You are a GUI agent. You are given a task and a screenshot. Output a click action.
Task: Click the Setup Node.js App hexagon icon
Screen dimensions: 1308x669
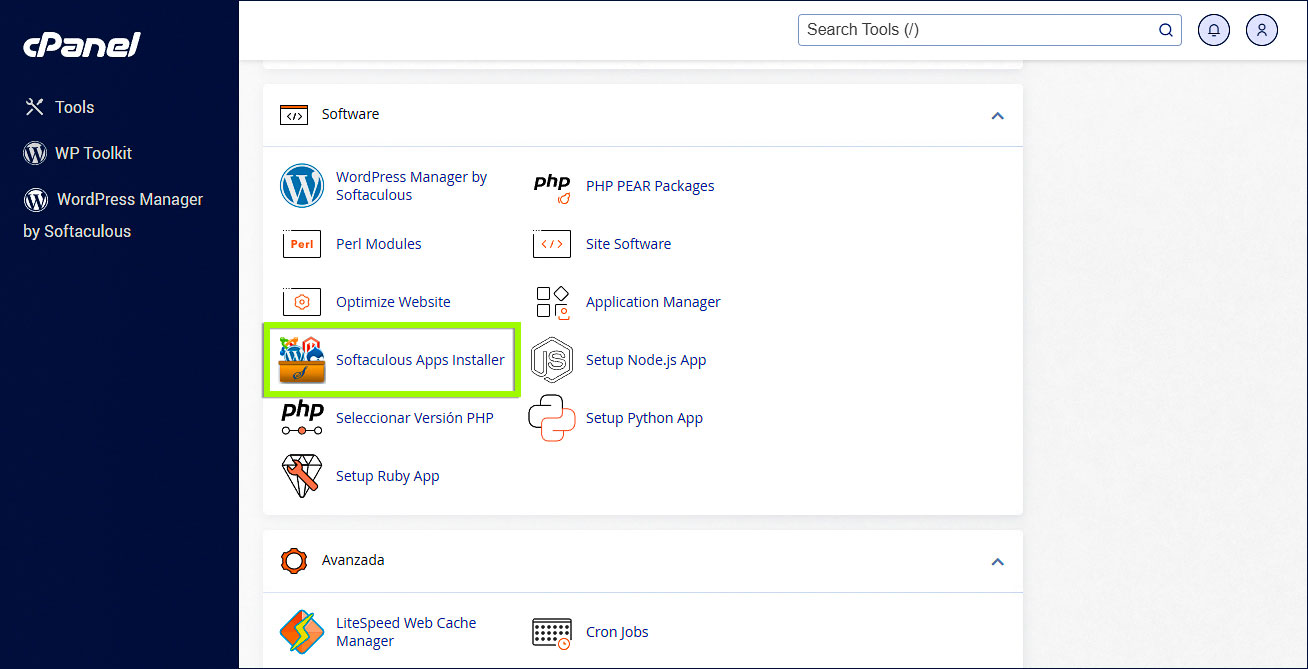pyautogui.click(x=552, y=360)
